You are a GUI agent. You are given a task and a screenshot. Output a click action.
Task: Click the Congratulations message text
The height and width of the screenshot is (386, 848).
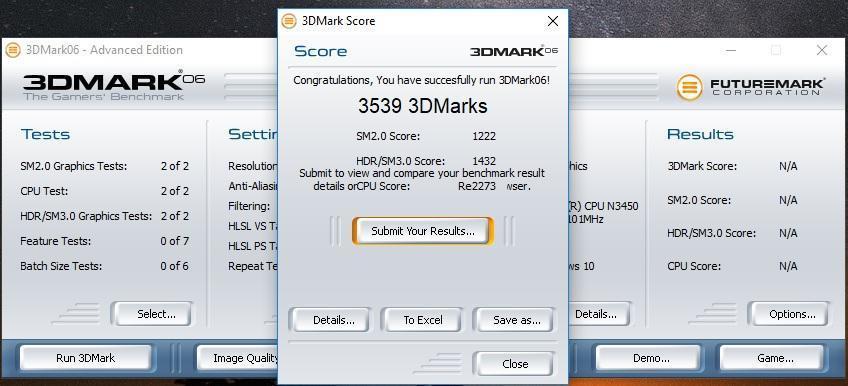tap(422, 81)
